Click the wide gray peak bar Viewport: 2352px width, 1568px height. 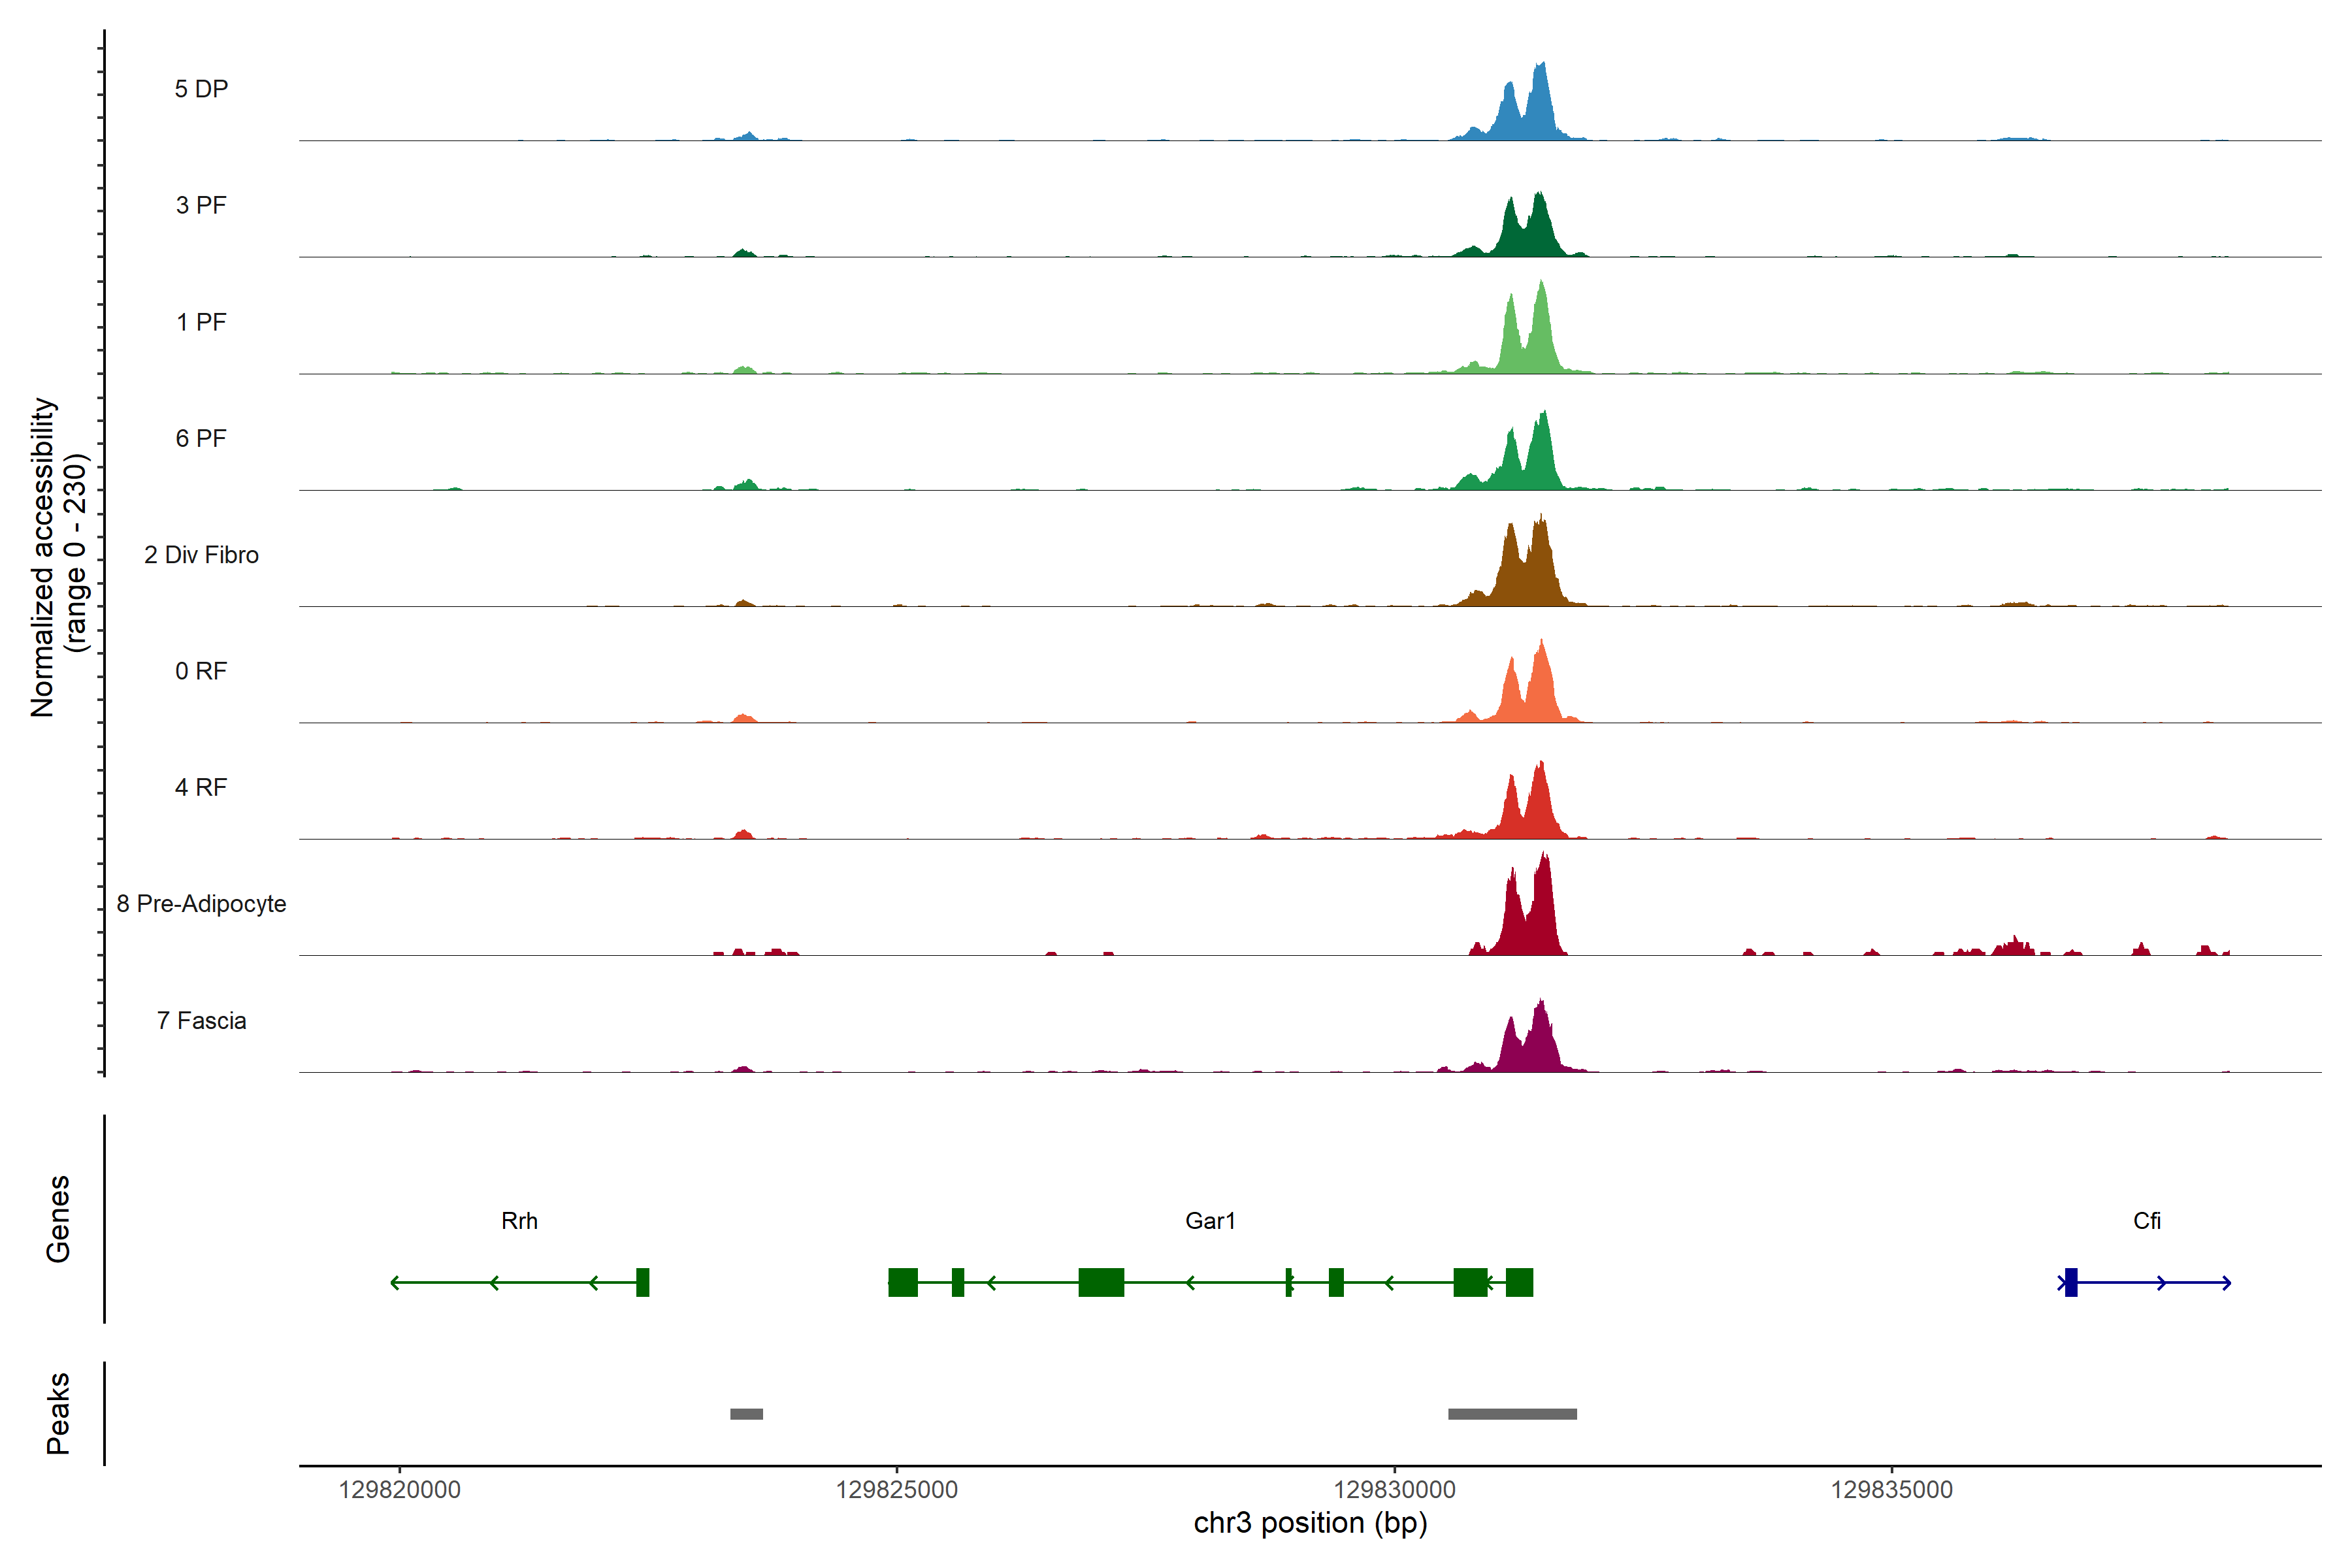point(1512,1414)
